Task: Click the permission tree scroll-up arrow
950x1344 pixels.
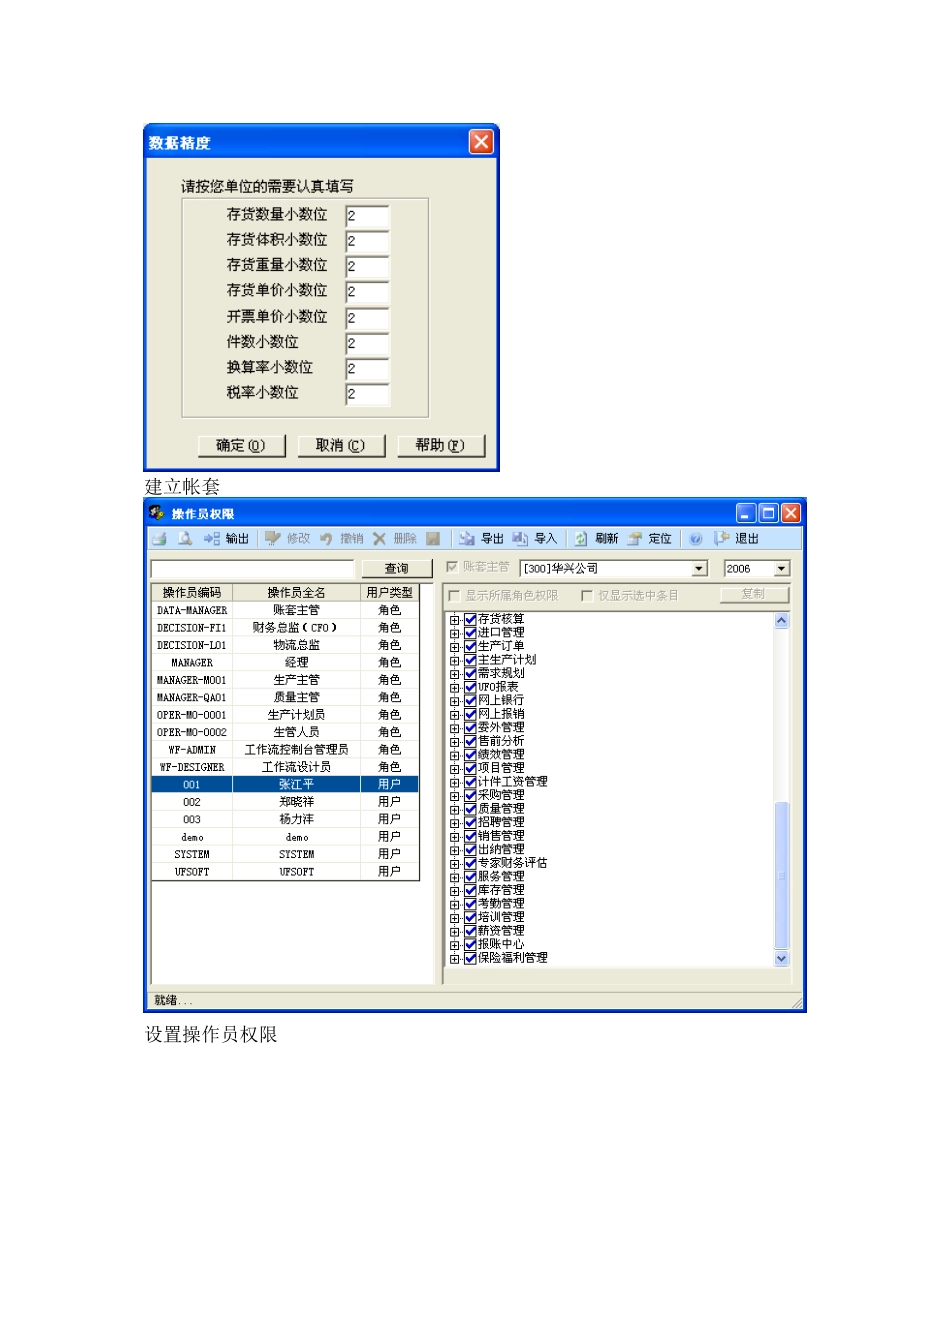Action: pyautogui.click(x=782, y=620)
